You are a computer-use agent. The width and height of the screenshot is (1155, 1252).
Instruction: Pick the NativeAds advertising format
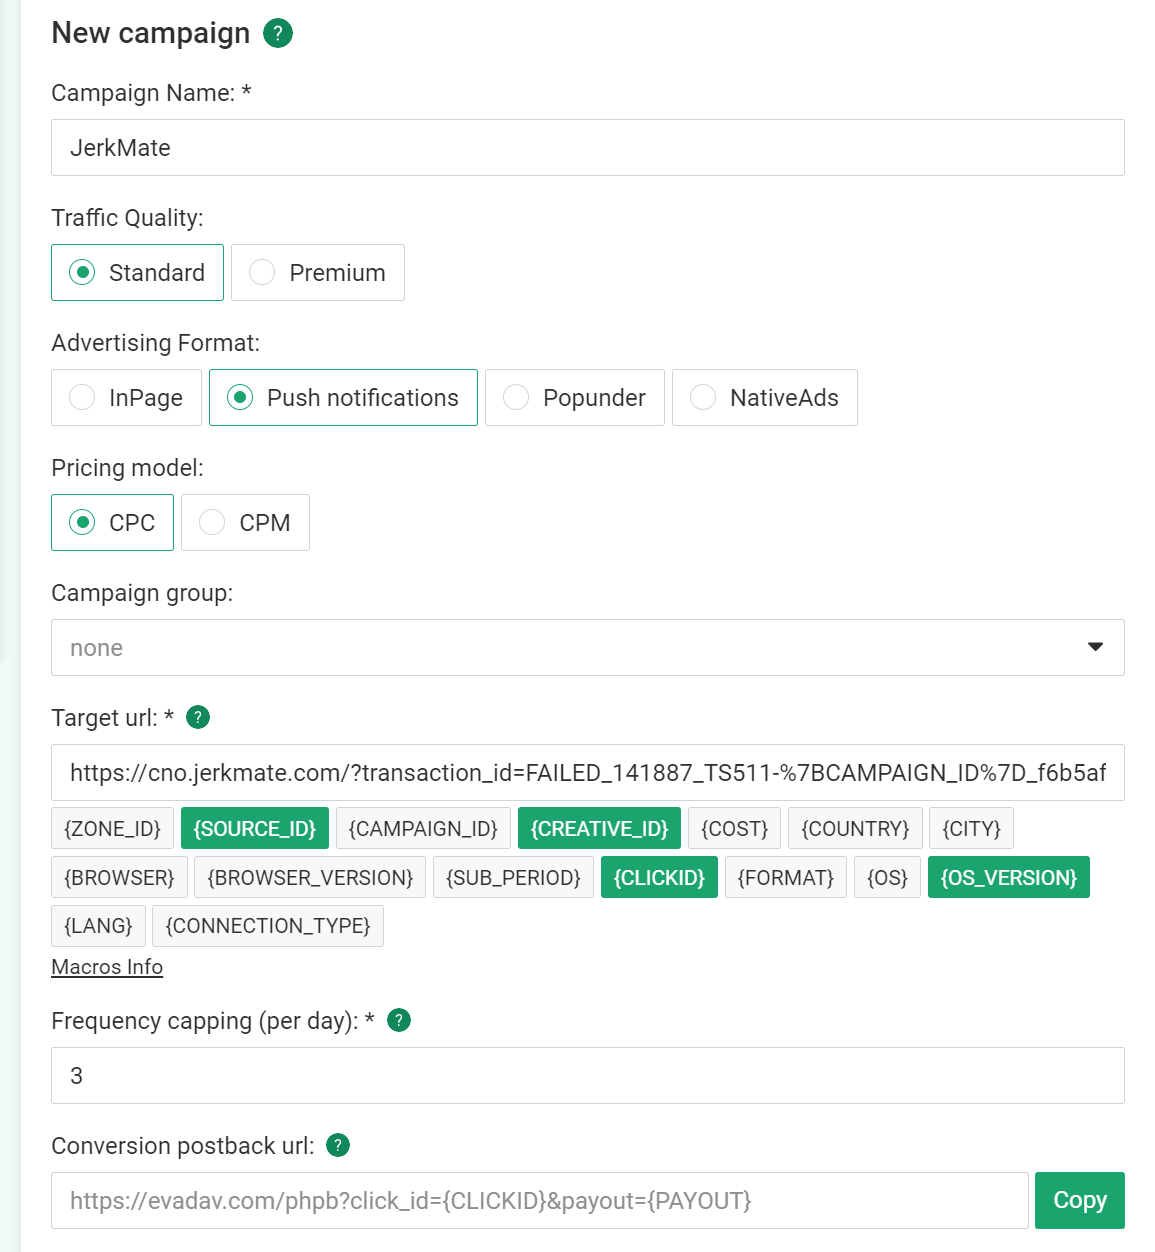[765, 397]
